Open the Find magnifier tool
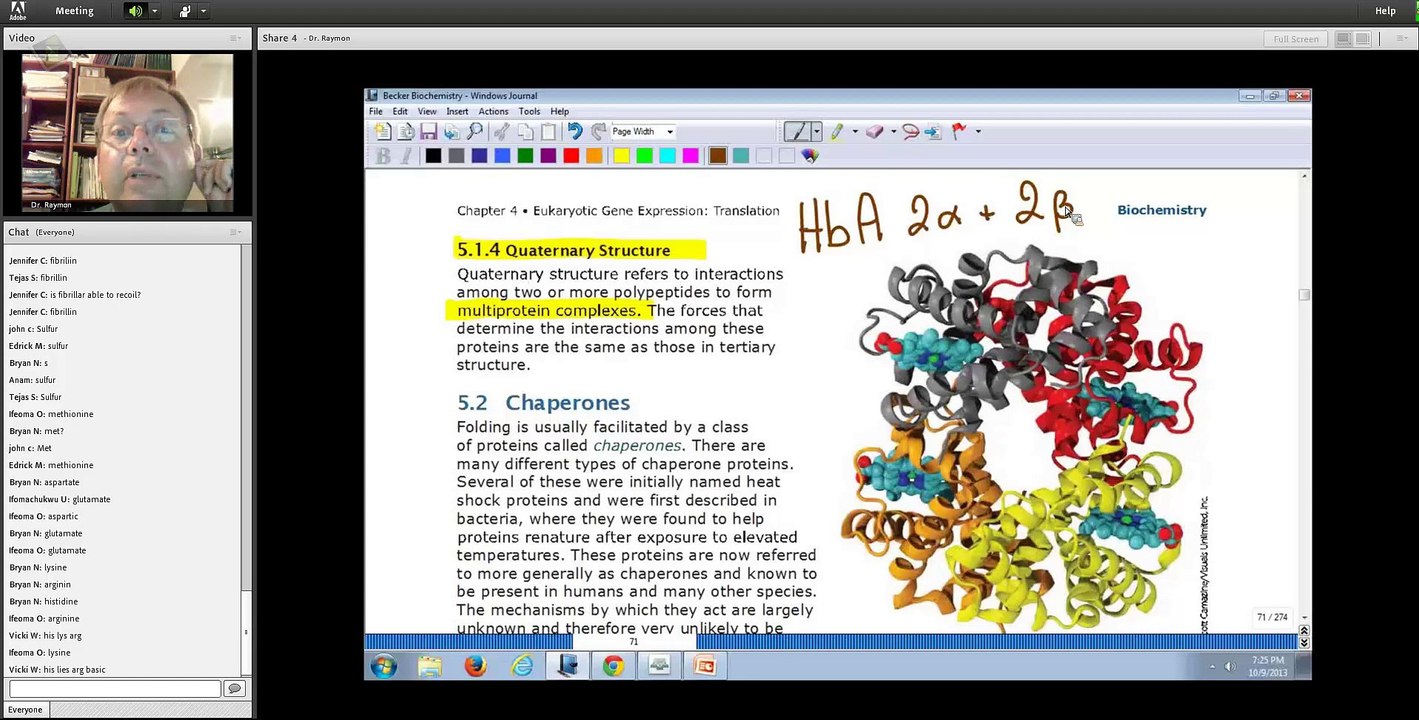The width and height of the screenshot is (1419, 720). (475, 132)
